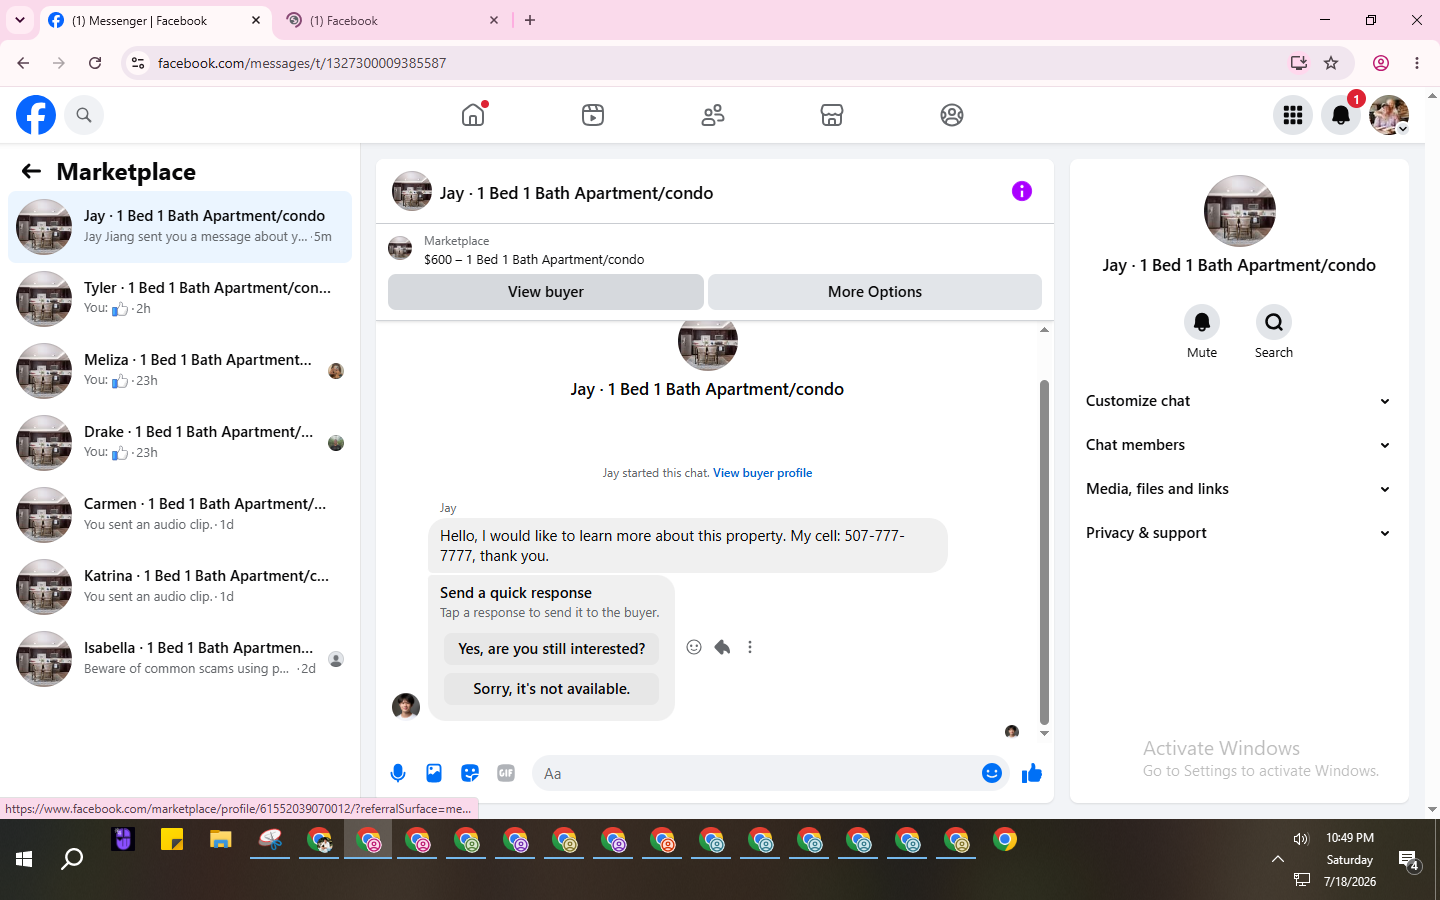Expand Media, files and links section
This screenshot has height=900, width=1440.
coord(1239,489)
